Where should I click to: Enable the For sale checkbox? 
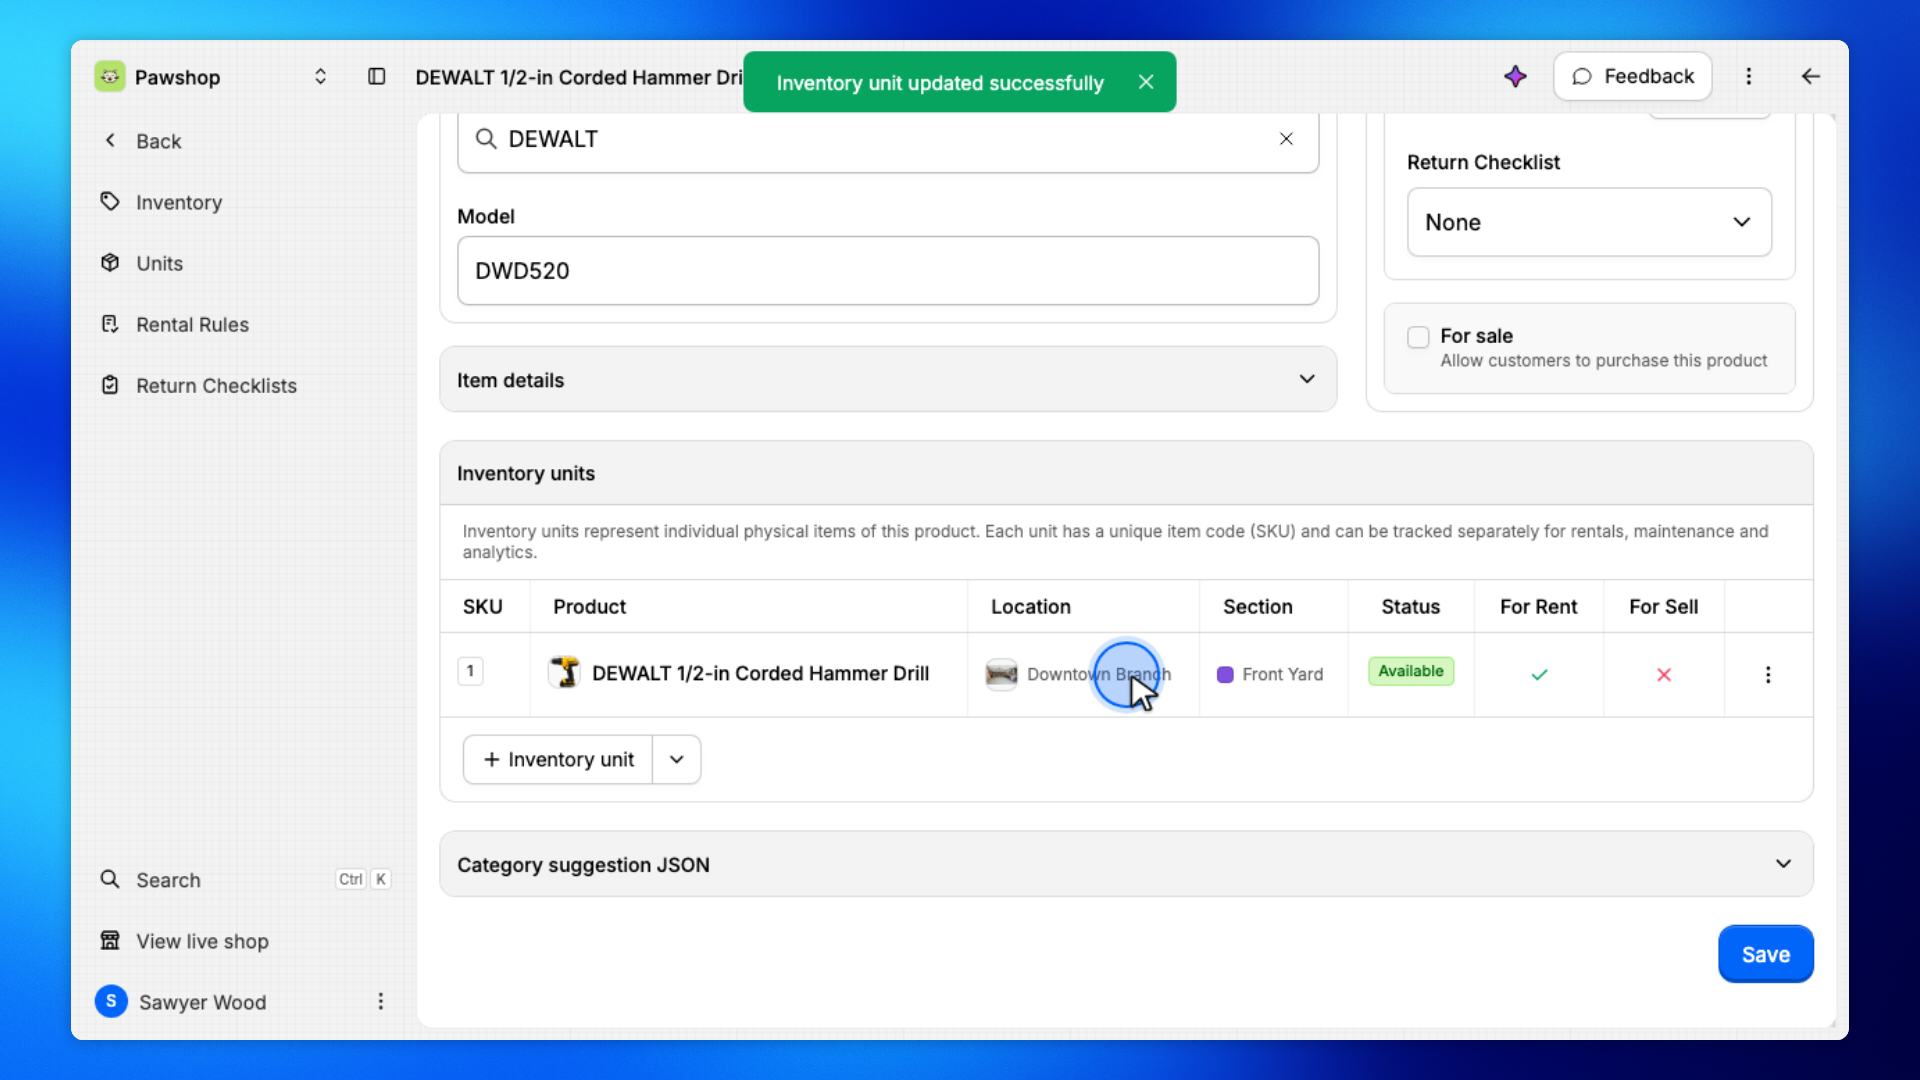(1418, 337)
